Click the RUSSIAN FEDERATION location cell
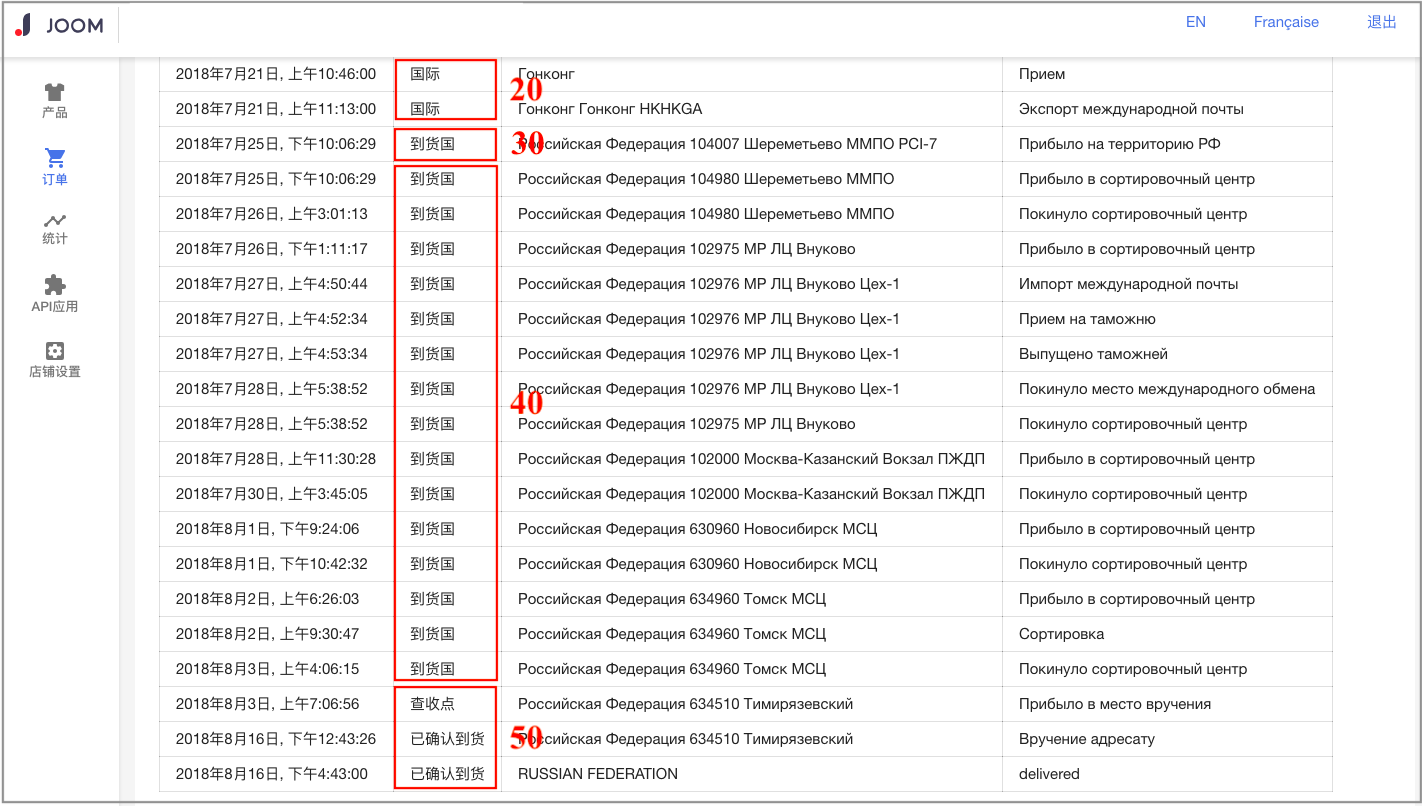 [x=597, y=774]
